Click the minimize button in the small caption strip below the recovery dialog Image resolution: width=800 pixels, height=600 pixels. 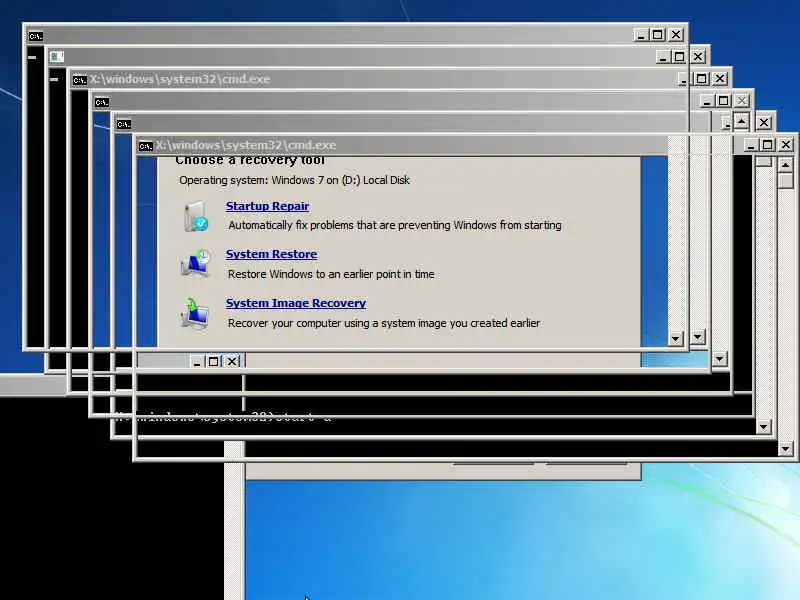click(197, 361)
